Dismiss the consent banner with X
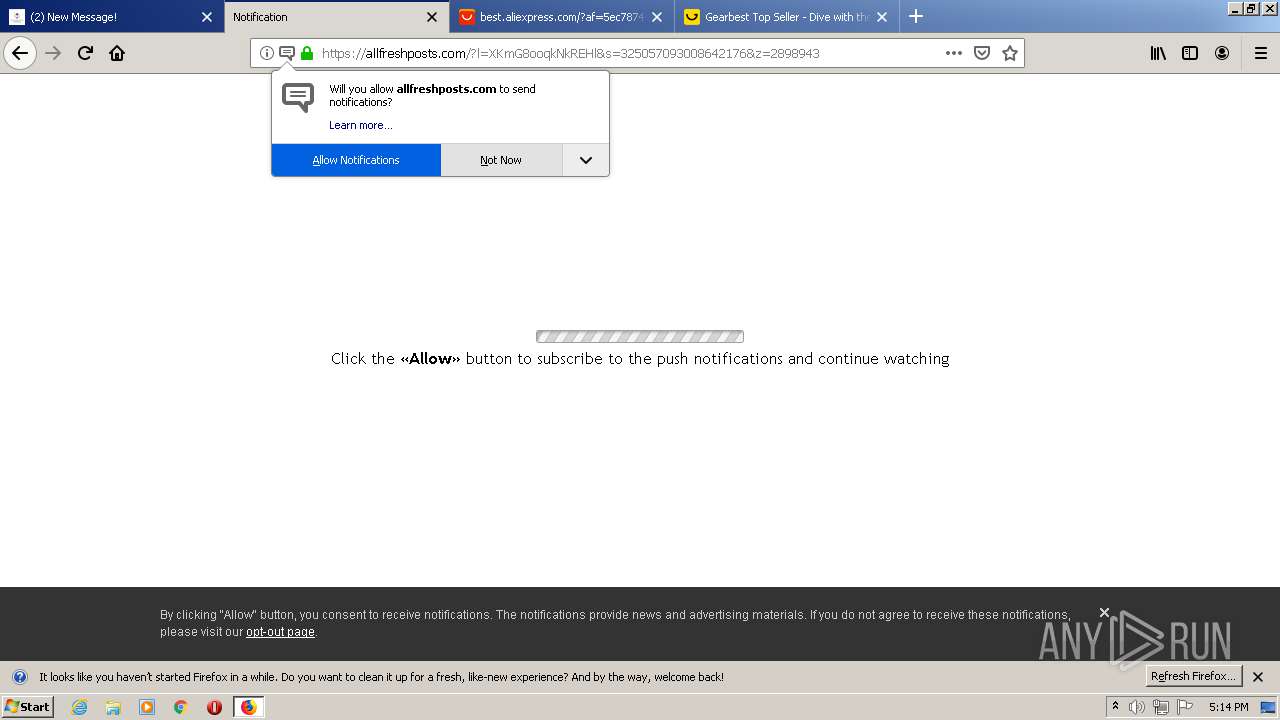The width and height of the screenshot is (1280, 720). point(1104,612)
